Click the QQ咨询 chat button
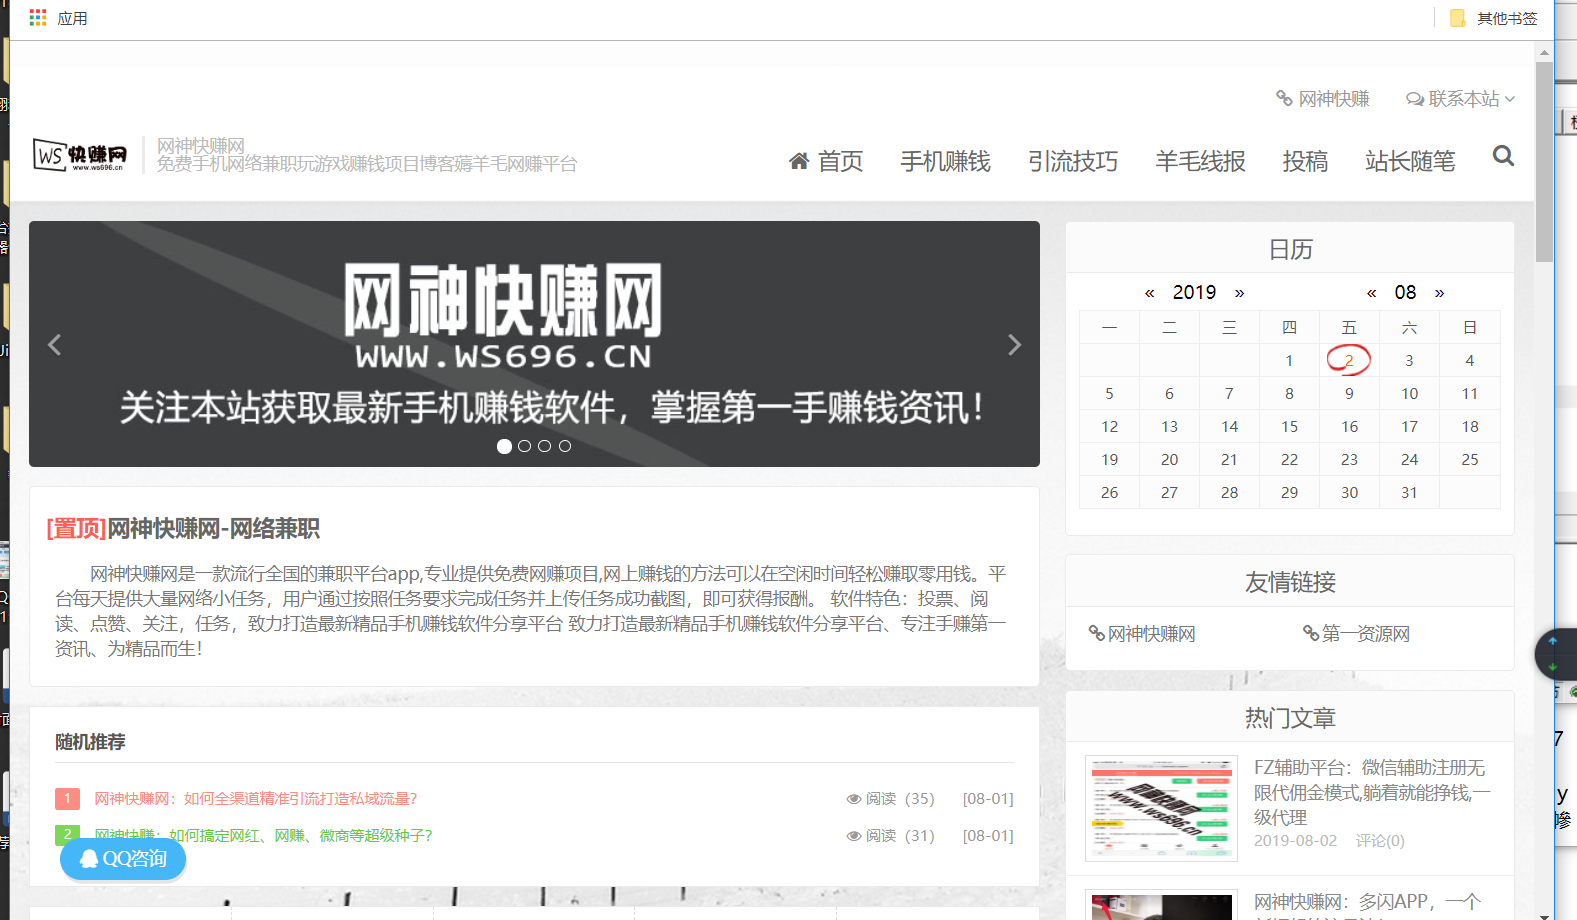The height and width of the screenshot is (920, 1577). point(123,859)
